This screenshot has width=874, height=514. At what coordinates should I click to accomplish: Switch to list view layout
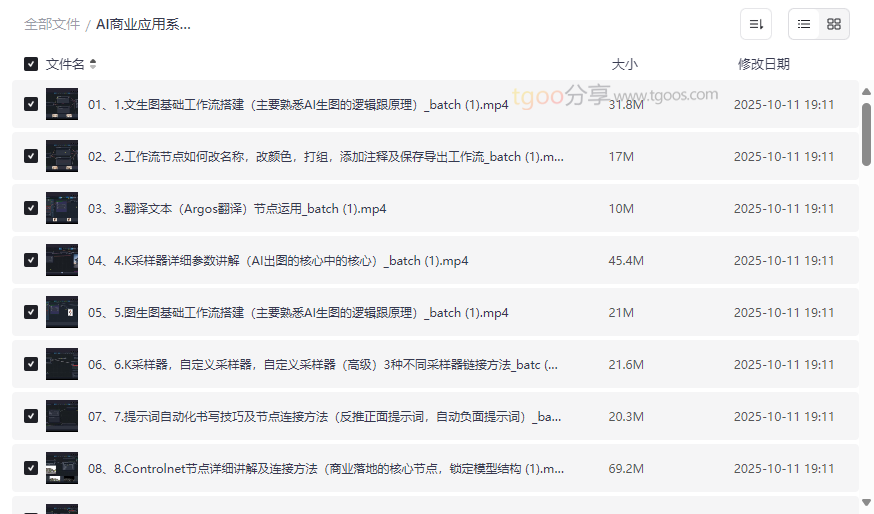[804, 24]
